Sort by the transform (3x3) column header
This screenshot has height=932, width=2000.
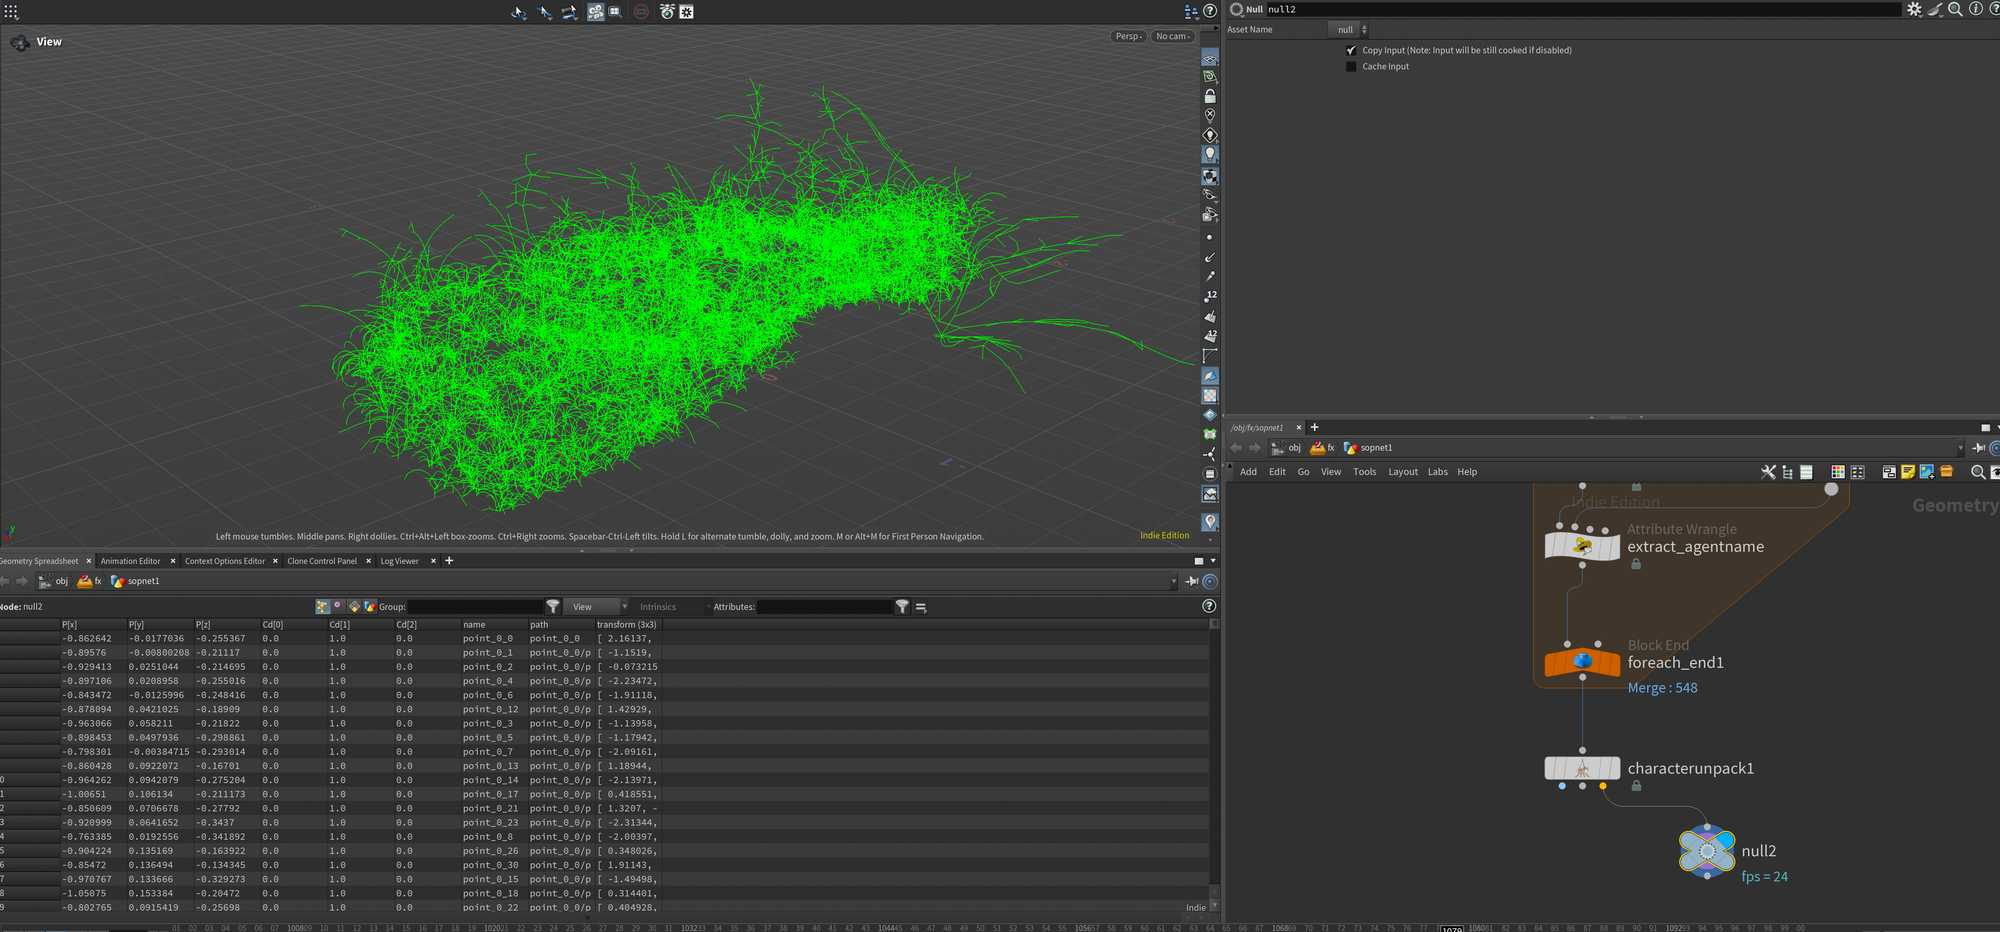click(626, 625)
